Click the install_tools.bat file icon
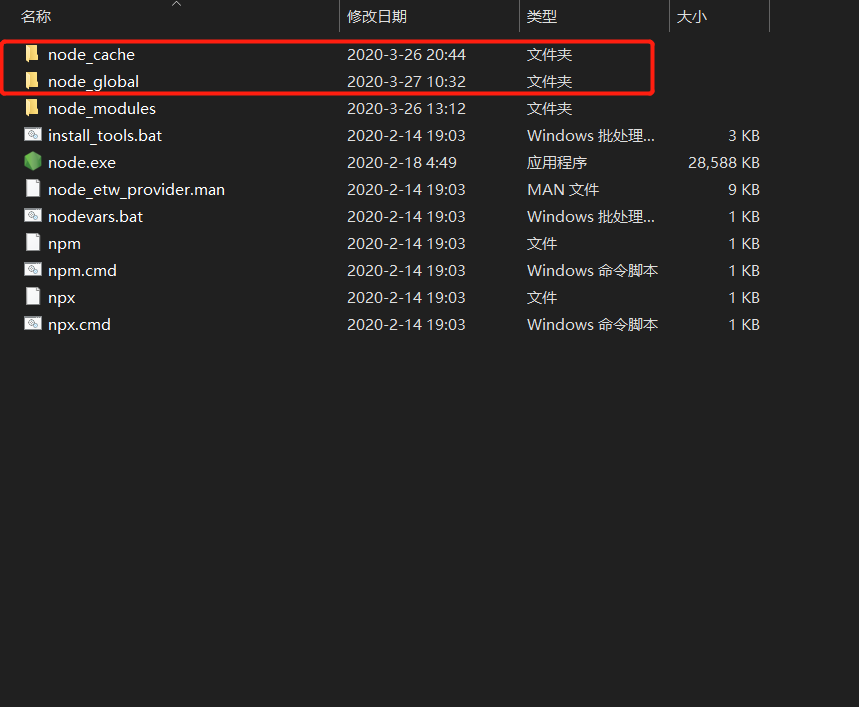Viewport: 859px width, 707px height. (33, 135)
